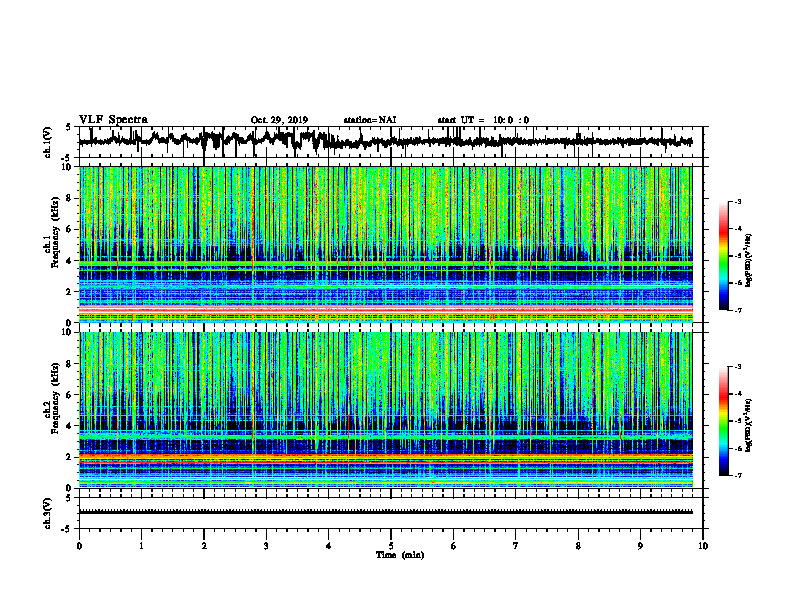Click time axis tick label "0"
This screenshot has width=792, height=612.
(79, 546)
